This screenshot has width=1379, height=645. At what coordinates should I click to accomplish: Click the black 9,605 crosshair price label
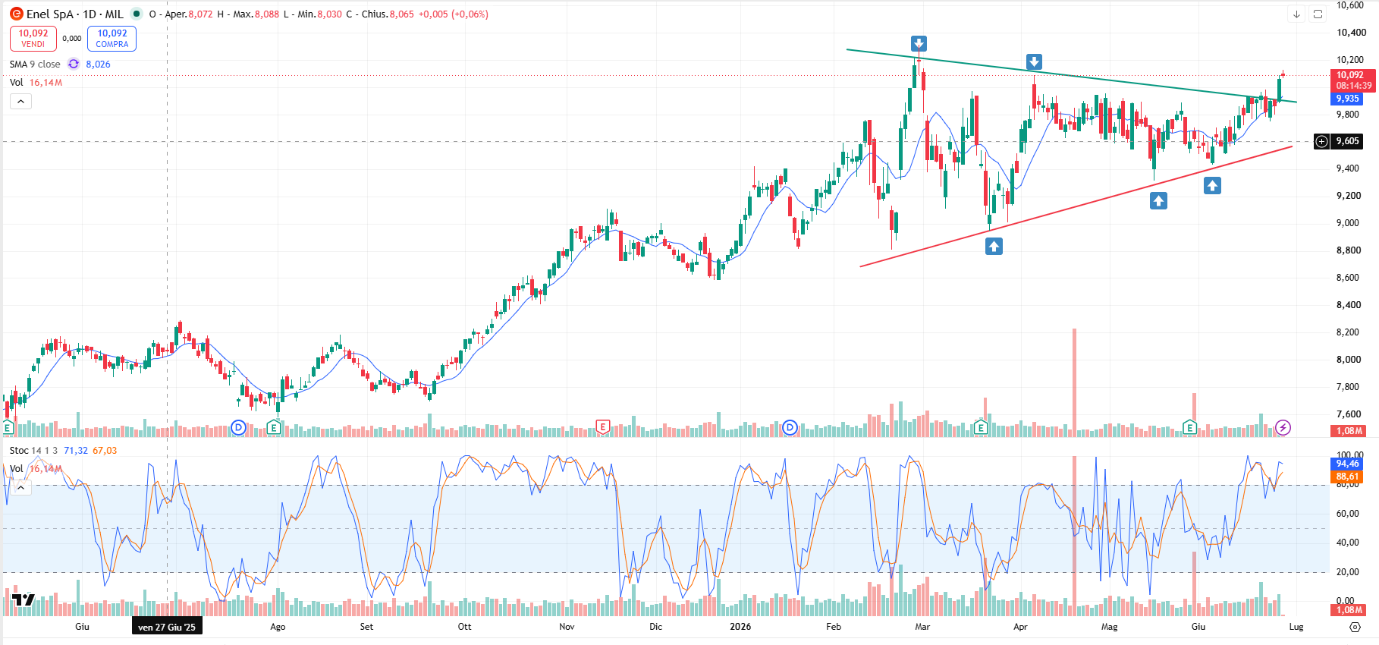pyautogui.click(x=1347, y=141)
